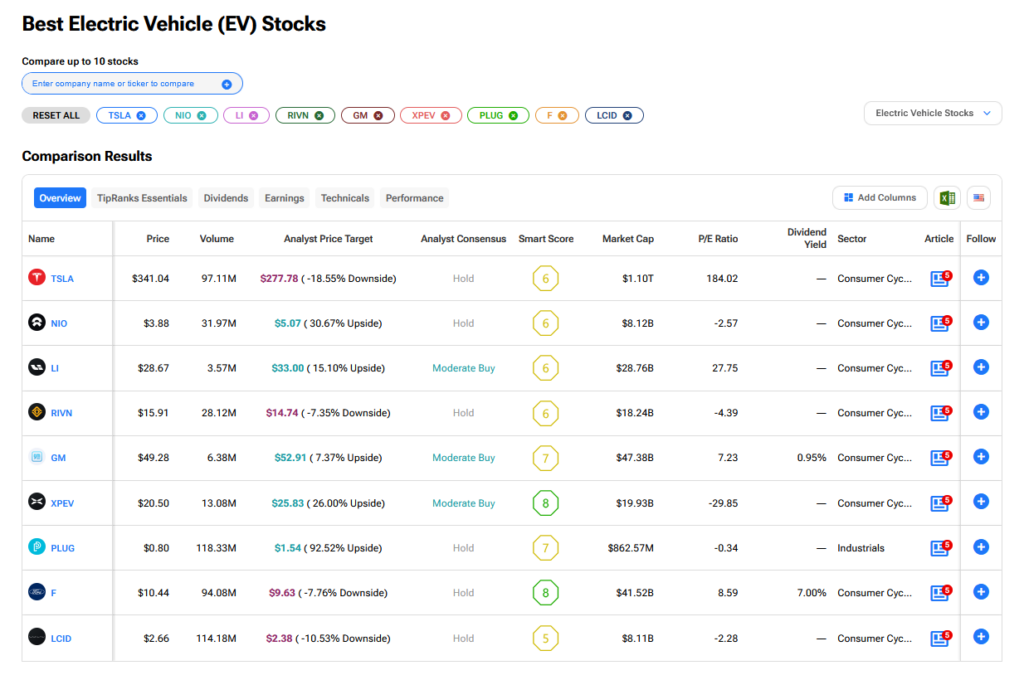
Task: Remove NIO chip from comparison
Action: (202, 116)
